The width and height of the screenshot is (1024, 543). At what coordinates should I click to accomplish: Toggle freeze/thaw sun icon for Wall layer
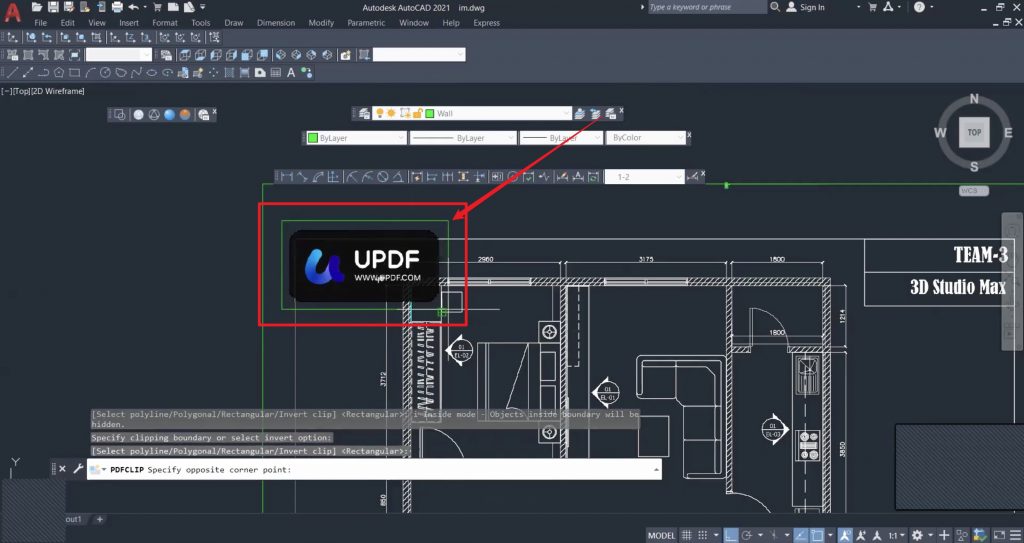click(391, 114)
